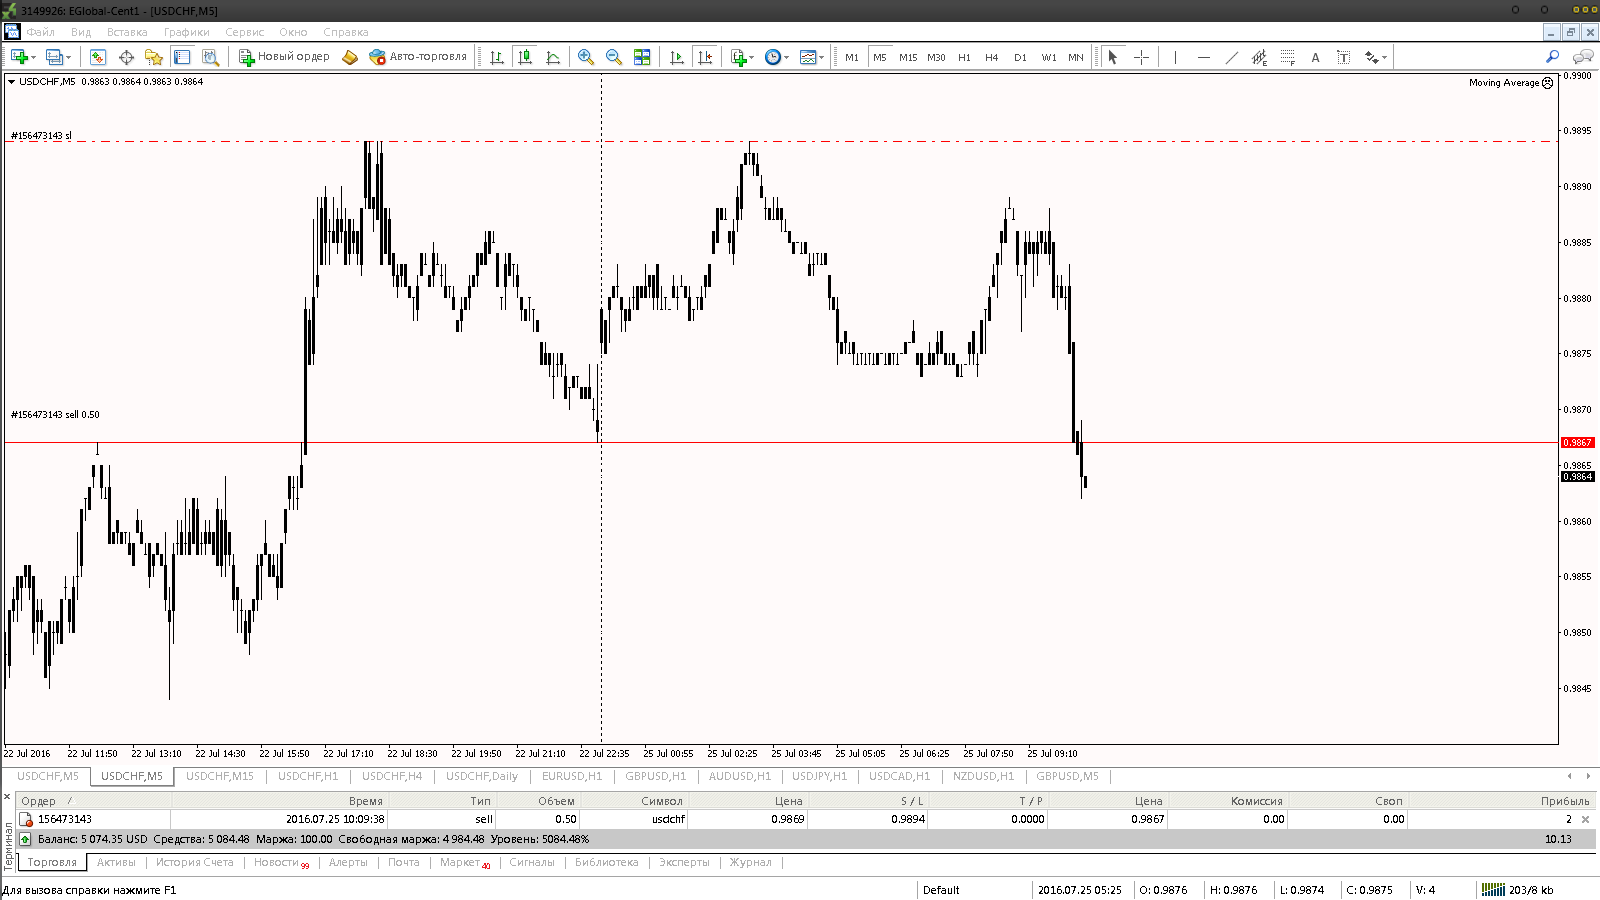Select the Fibonacci retracement tool

click(1287, 57)
